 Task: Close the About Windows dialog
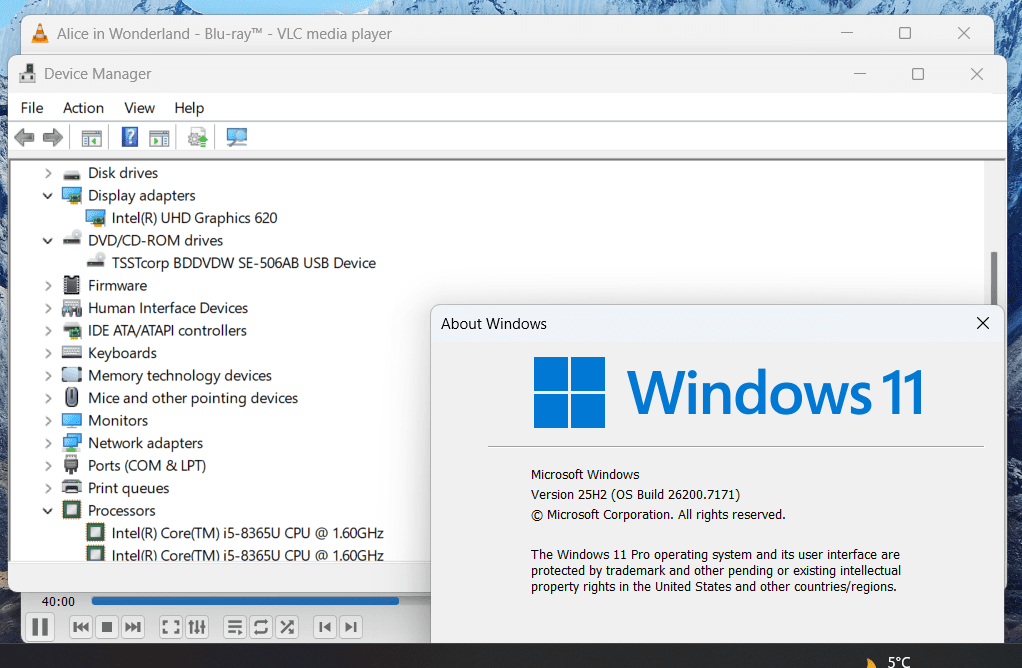pyautogui.click(x=983, y=323)
